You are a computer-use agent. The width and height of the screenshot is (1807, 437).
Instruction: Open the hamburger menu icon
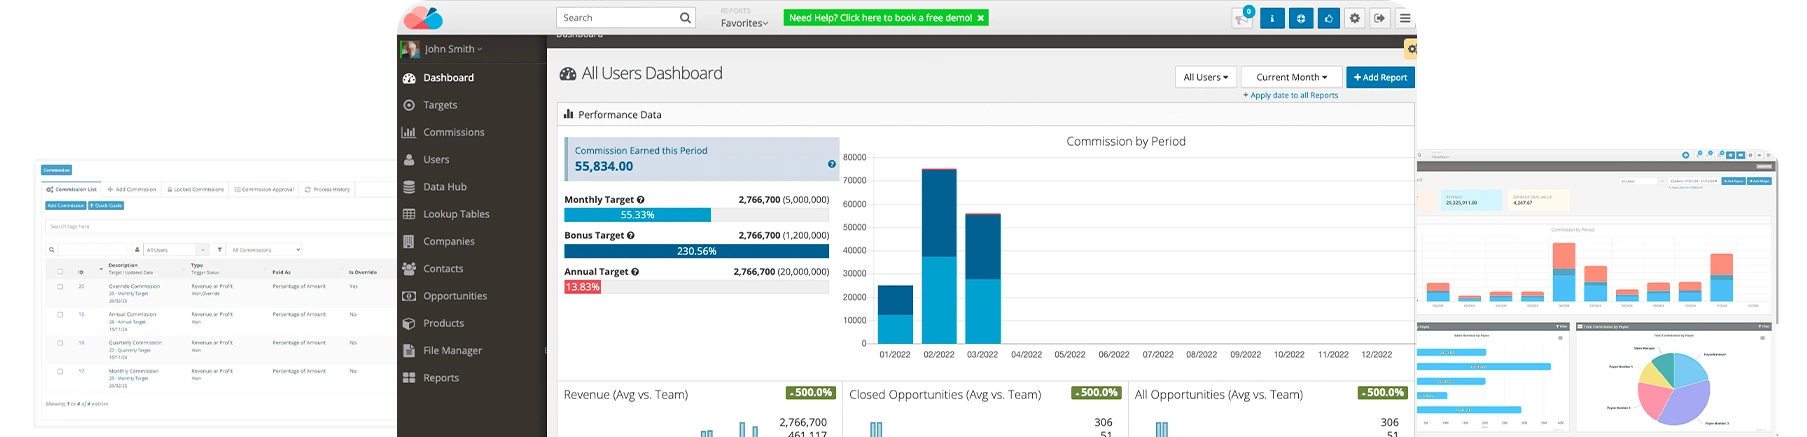click(x=1405, y=18)
